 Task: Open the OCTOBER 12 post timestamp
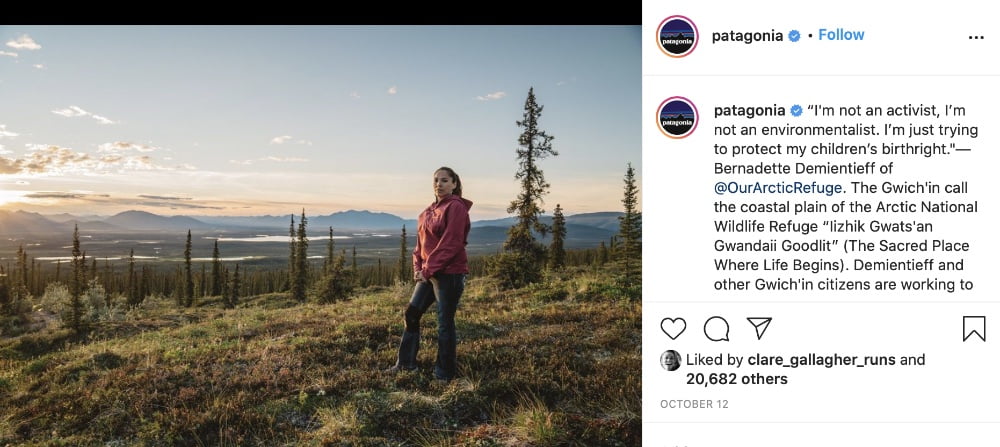[696, 404]
